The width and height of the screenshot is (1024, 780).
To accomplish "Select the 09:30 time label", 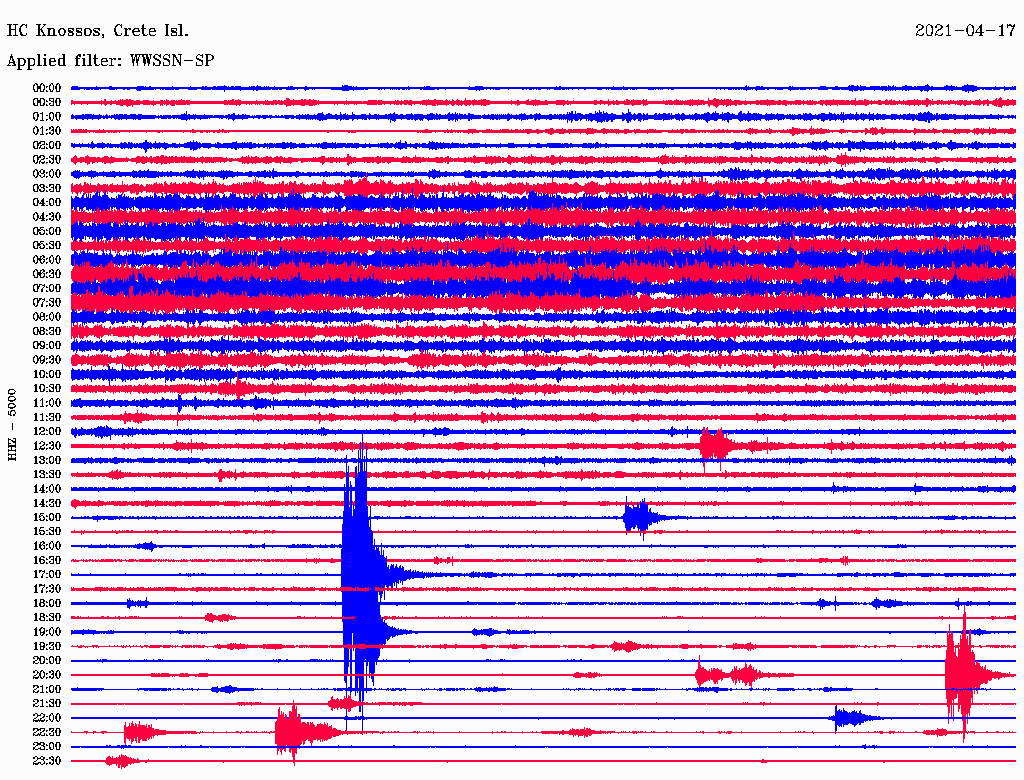I will [47, 360].
